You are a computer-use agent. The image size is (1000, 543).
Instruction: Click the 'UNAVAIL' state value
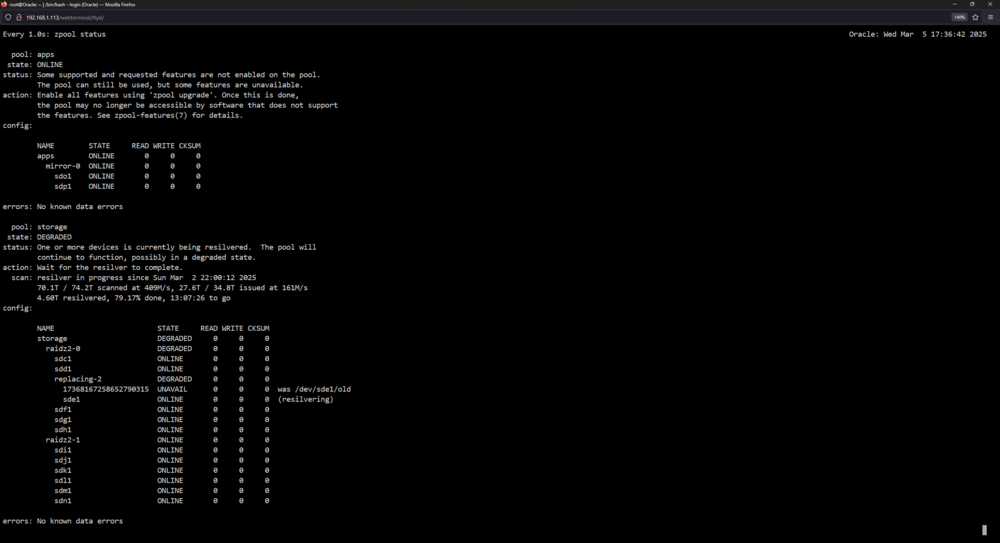click(172, 389)
